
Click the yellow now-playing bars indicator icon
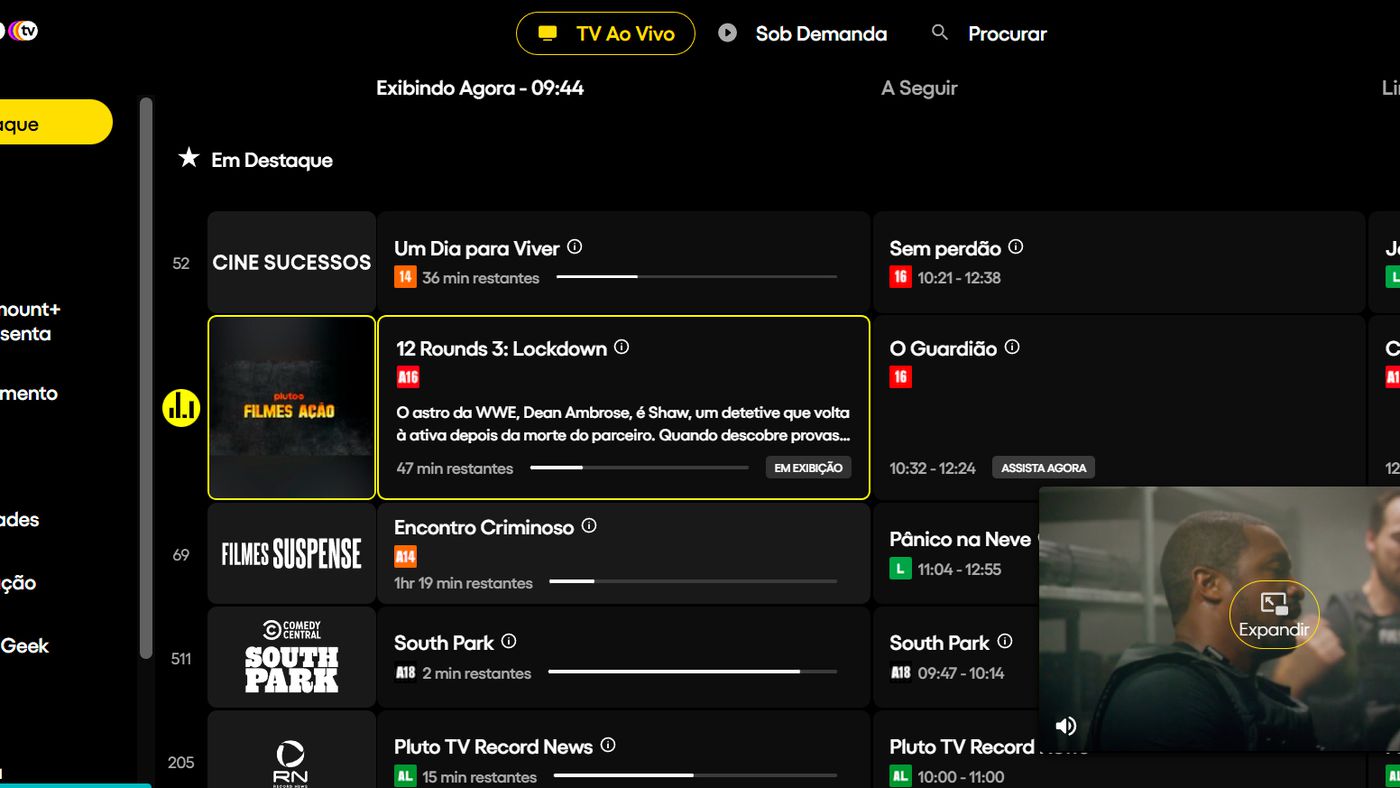(x=181, y=407)
